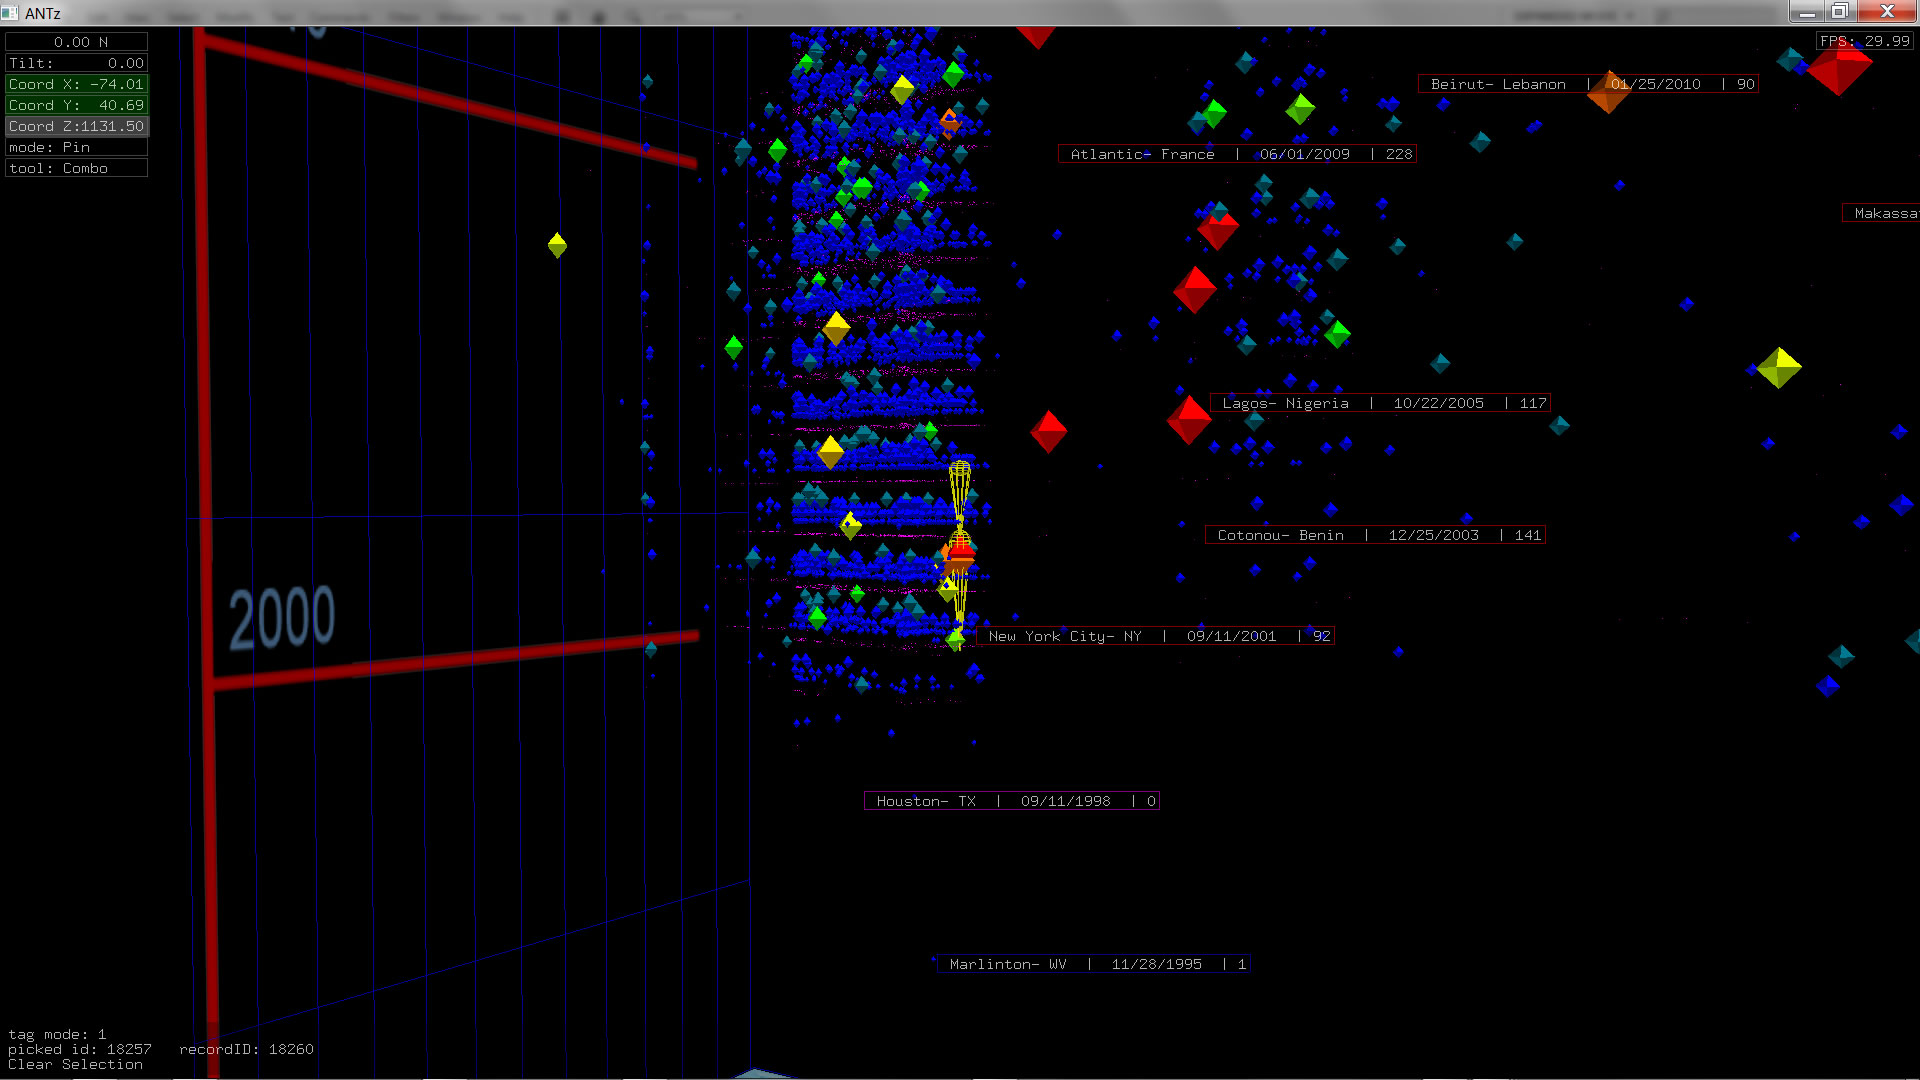Click the large red glyph below FPS counter
Image resolution: width=1920 pixels, height=1080 pixels.
point(1838,68)
